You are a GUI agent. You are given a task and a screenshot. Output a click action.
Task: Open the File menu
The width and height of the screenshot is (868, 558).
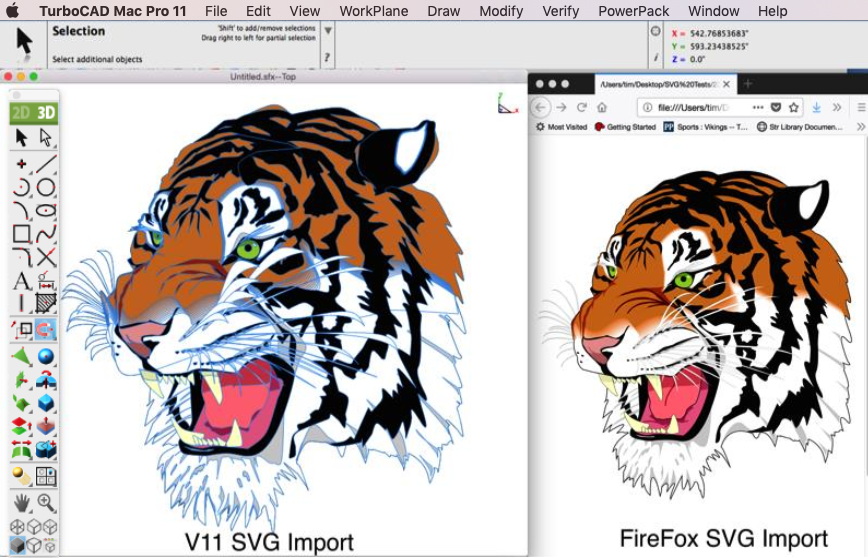[216, 11]
